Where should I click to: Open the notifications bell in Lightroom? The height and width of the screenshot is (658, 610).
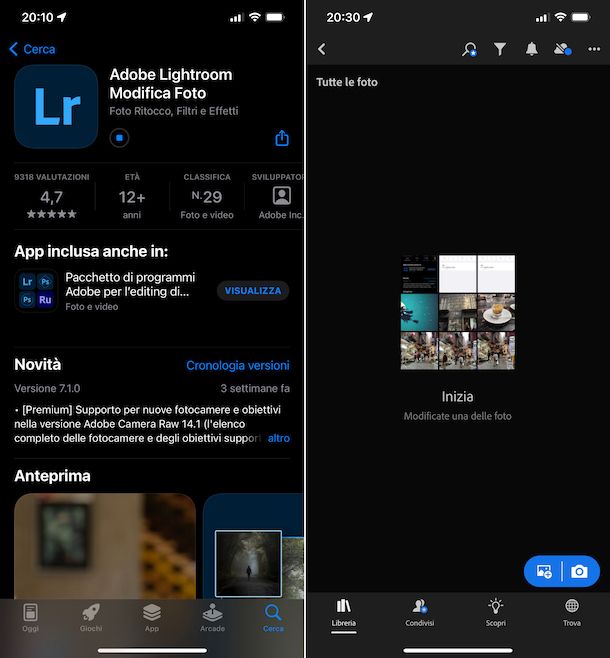[532, 49]
